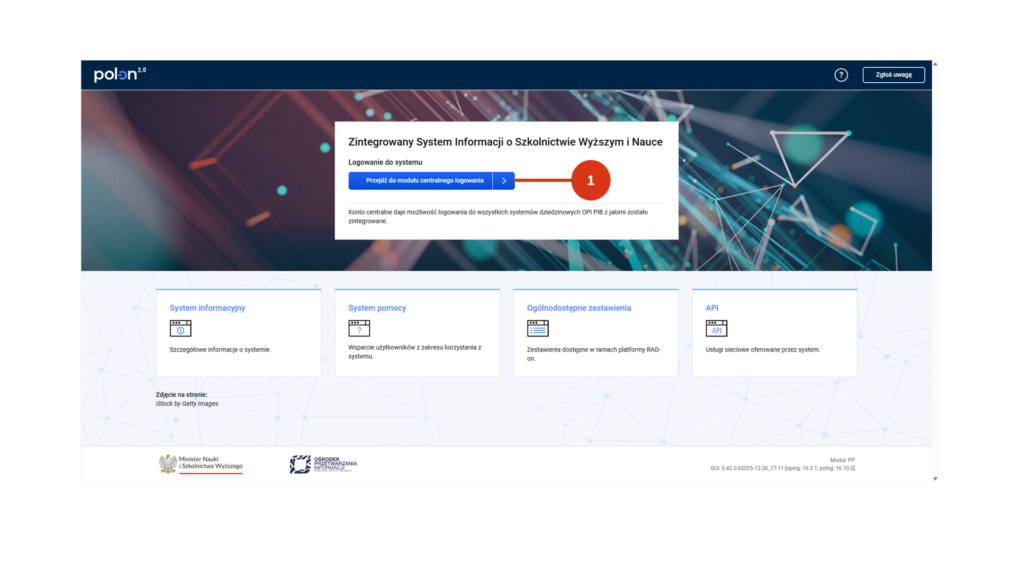Click the page scrollbar down arrow

(935, 479)
